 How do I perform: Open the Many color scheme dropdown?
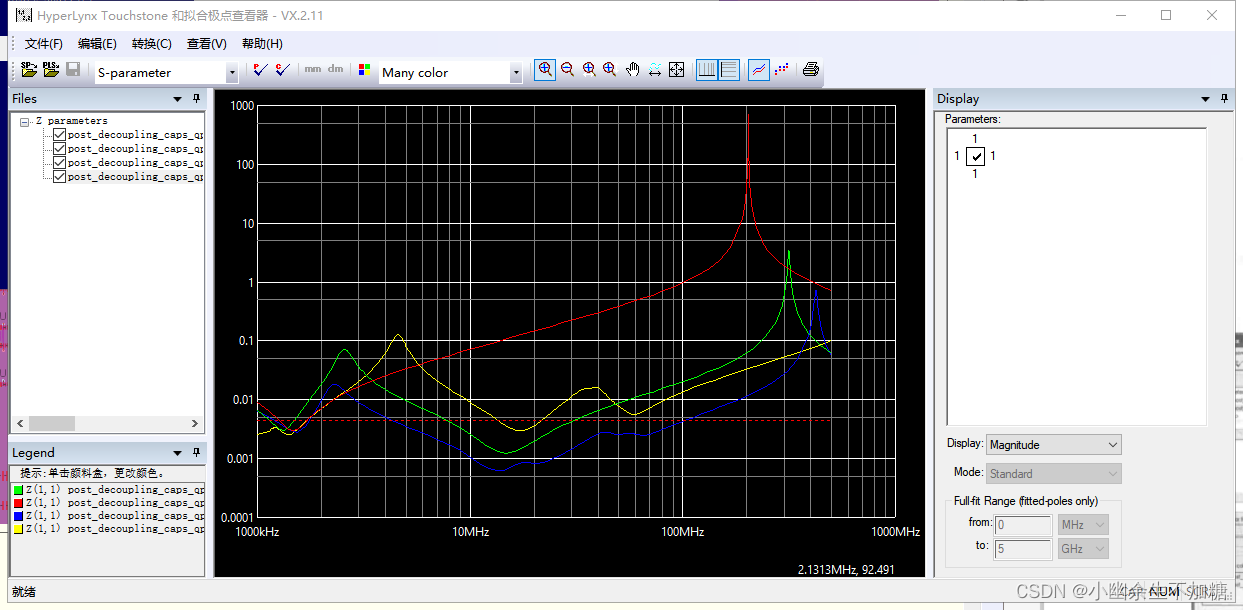pyautogui.click(x=516, y=72)
